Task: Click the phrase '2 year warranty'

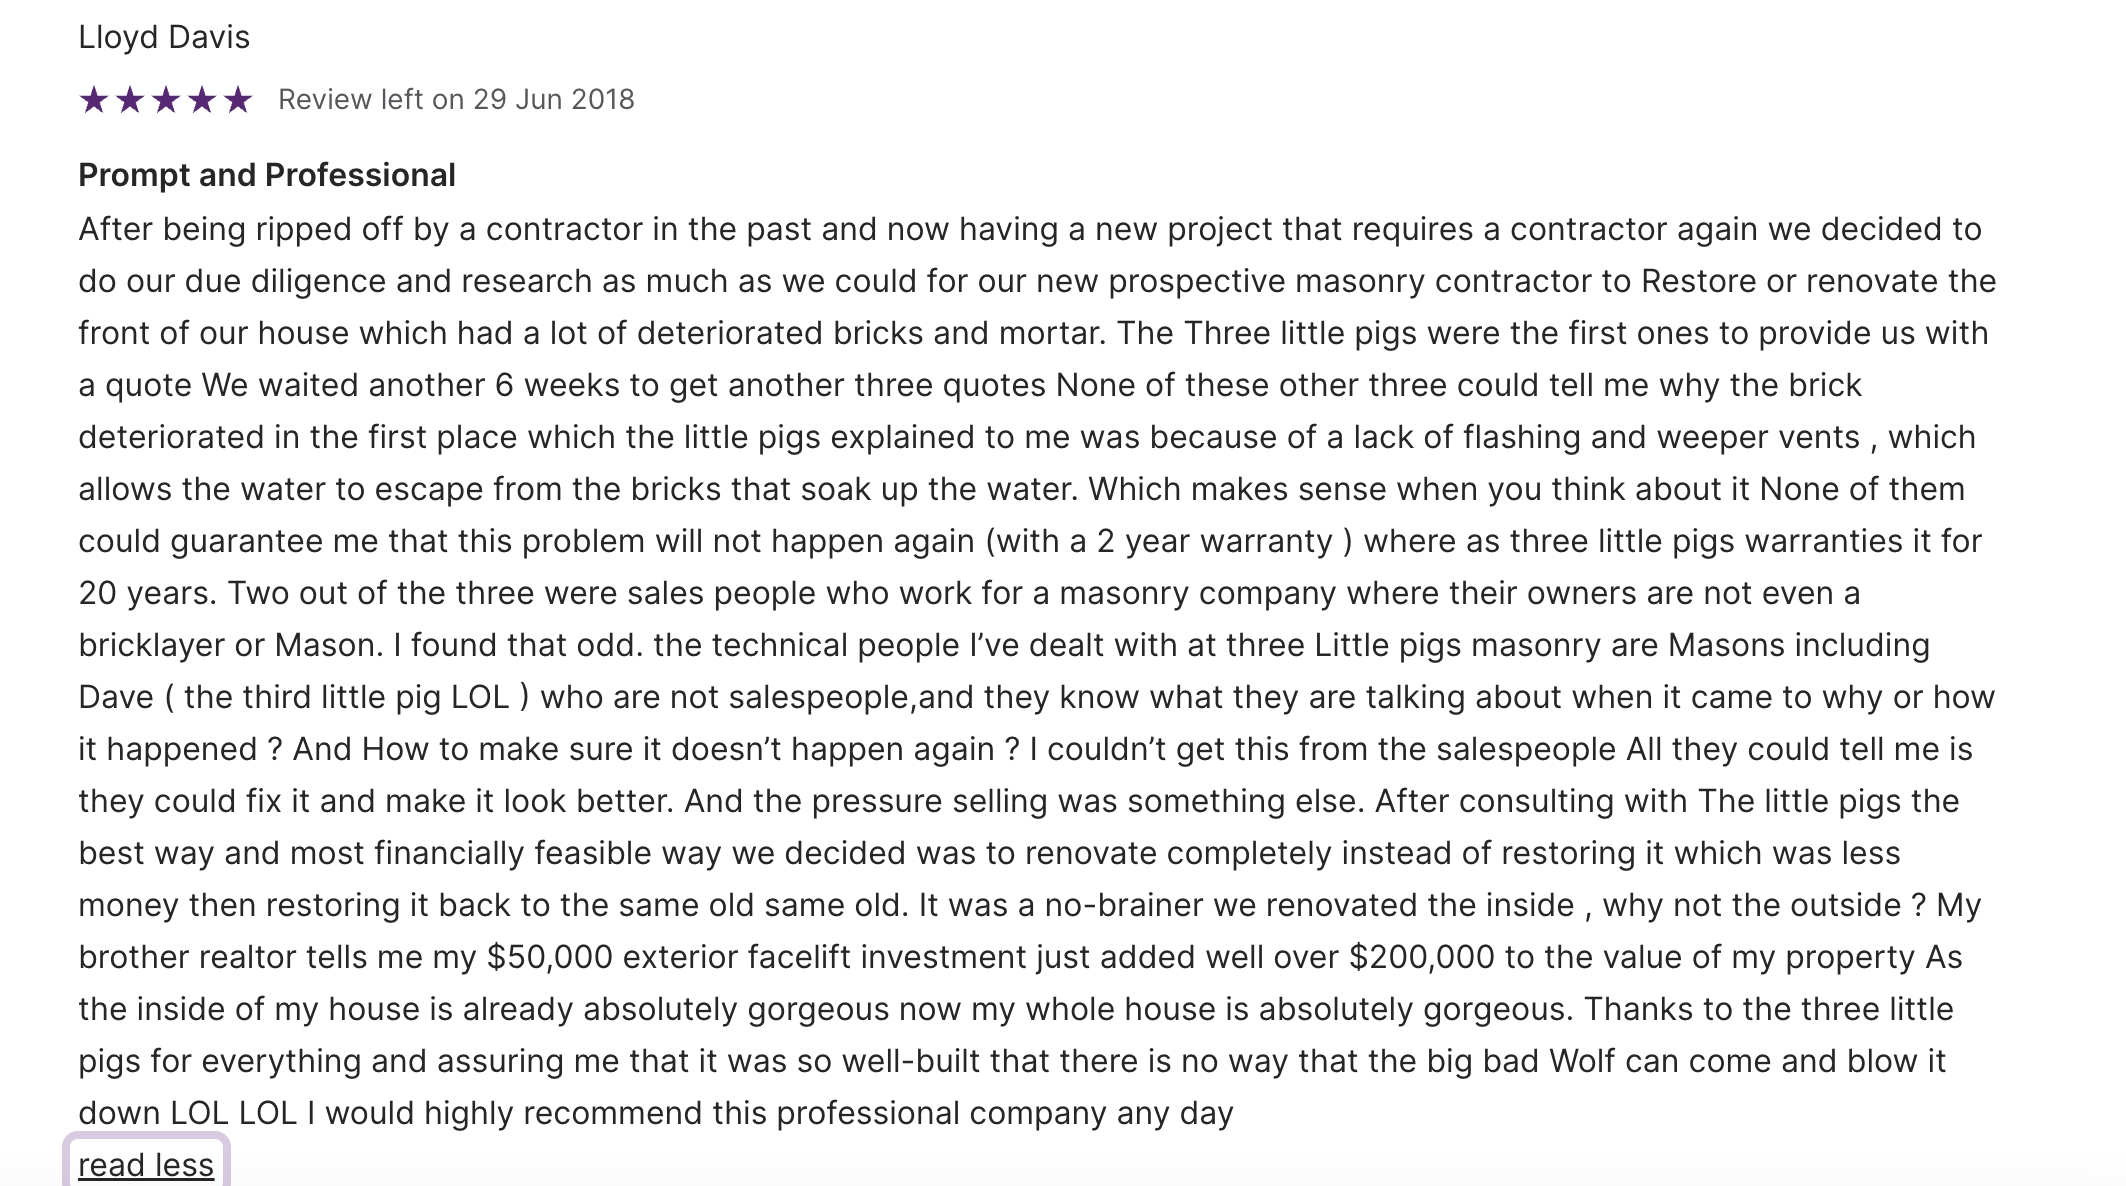Action: [x=1215, y=541]
